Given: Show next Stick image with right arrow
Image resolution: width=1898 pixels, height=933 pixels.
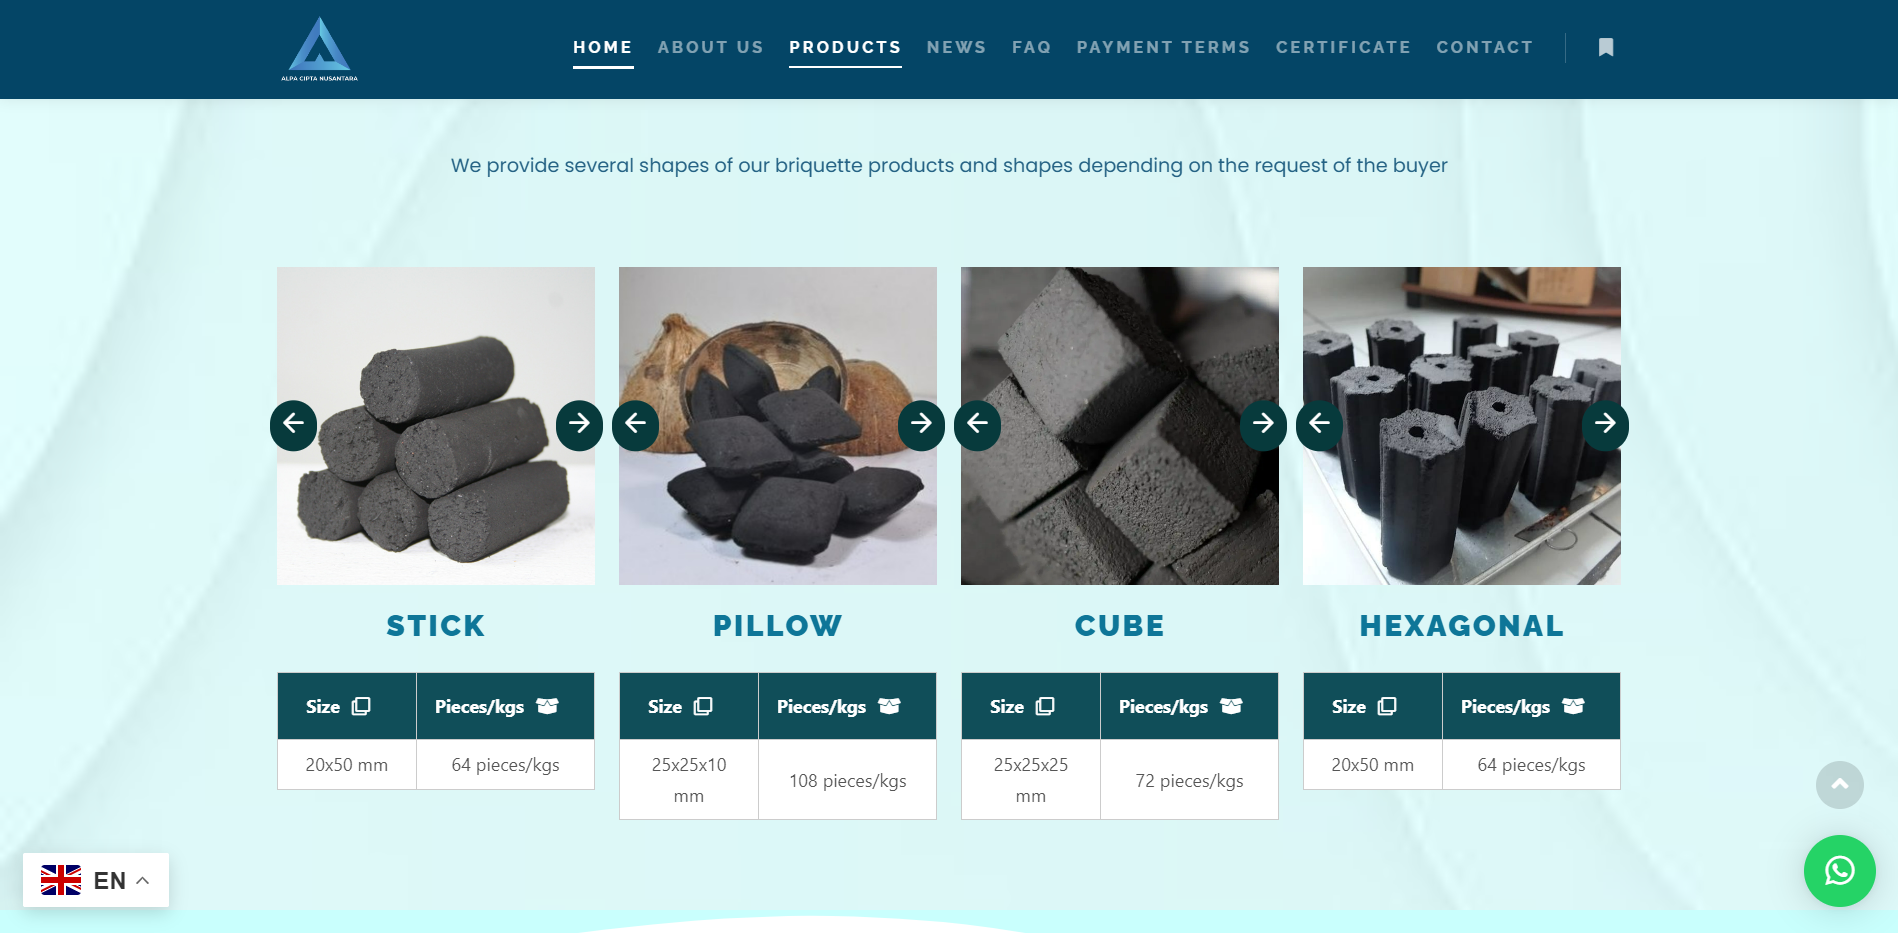Looking at the screenshot, I should point(579,425).
